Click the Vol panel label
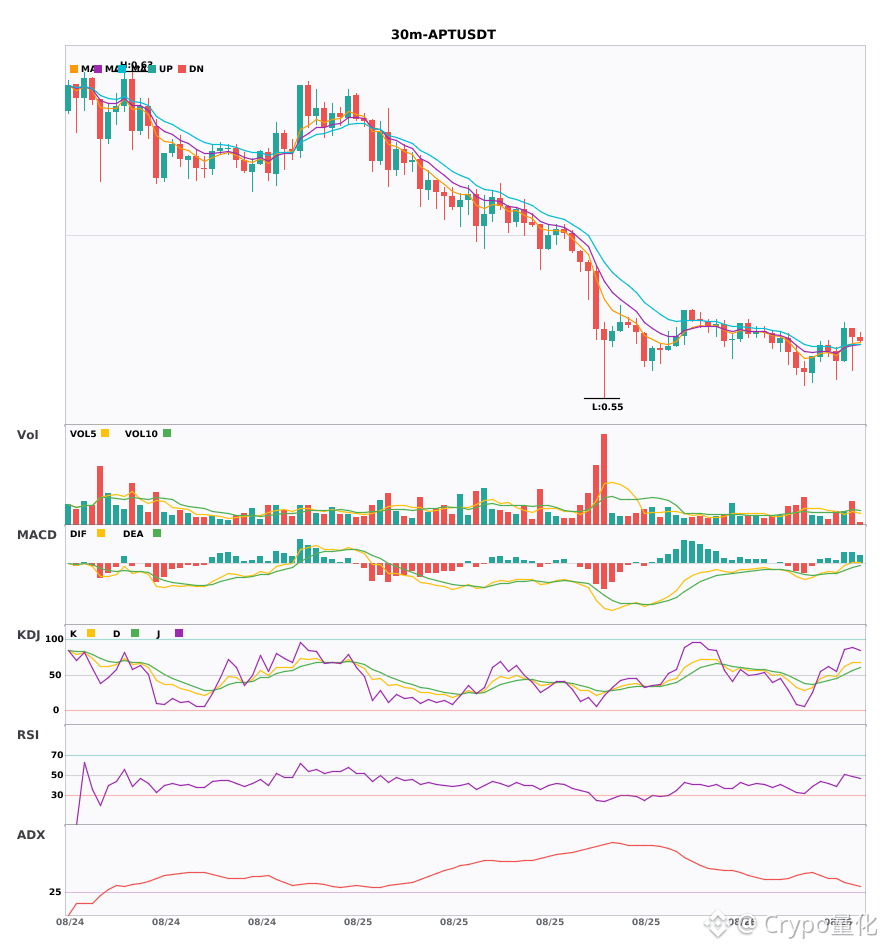 click(x=27, y=435)
